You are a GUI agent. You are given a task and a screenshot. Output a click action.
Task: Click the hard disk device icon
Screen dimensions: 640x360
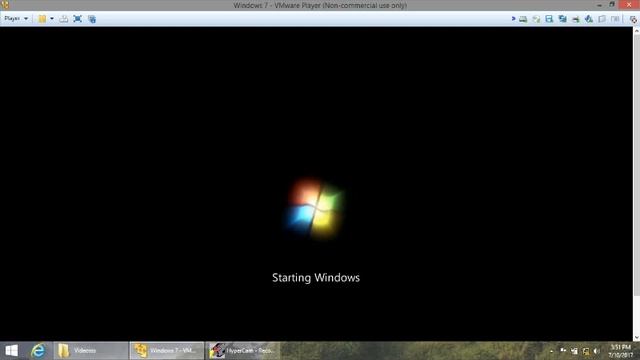[523, 19]
